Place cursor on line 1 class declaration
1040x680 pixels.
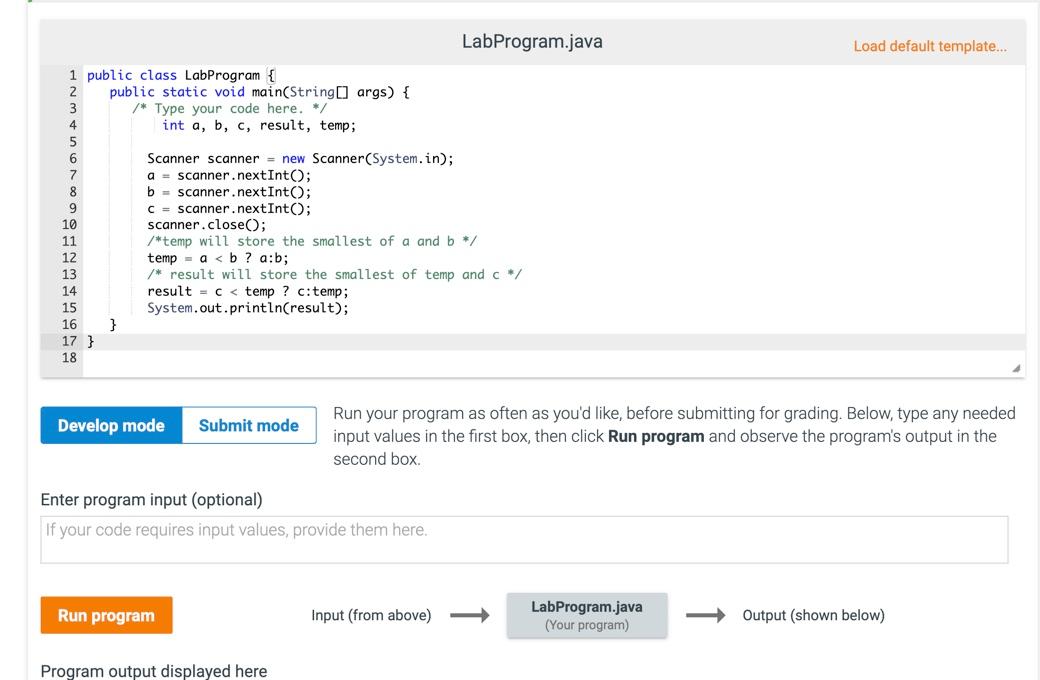[x=181, y=75]
